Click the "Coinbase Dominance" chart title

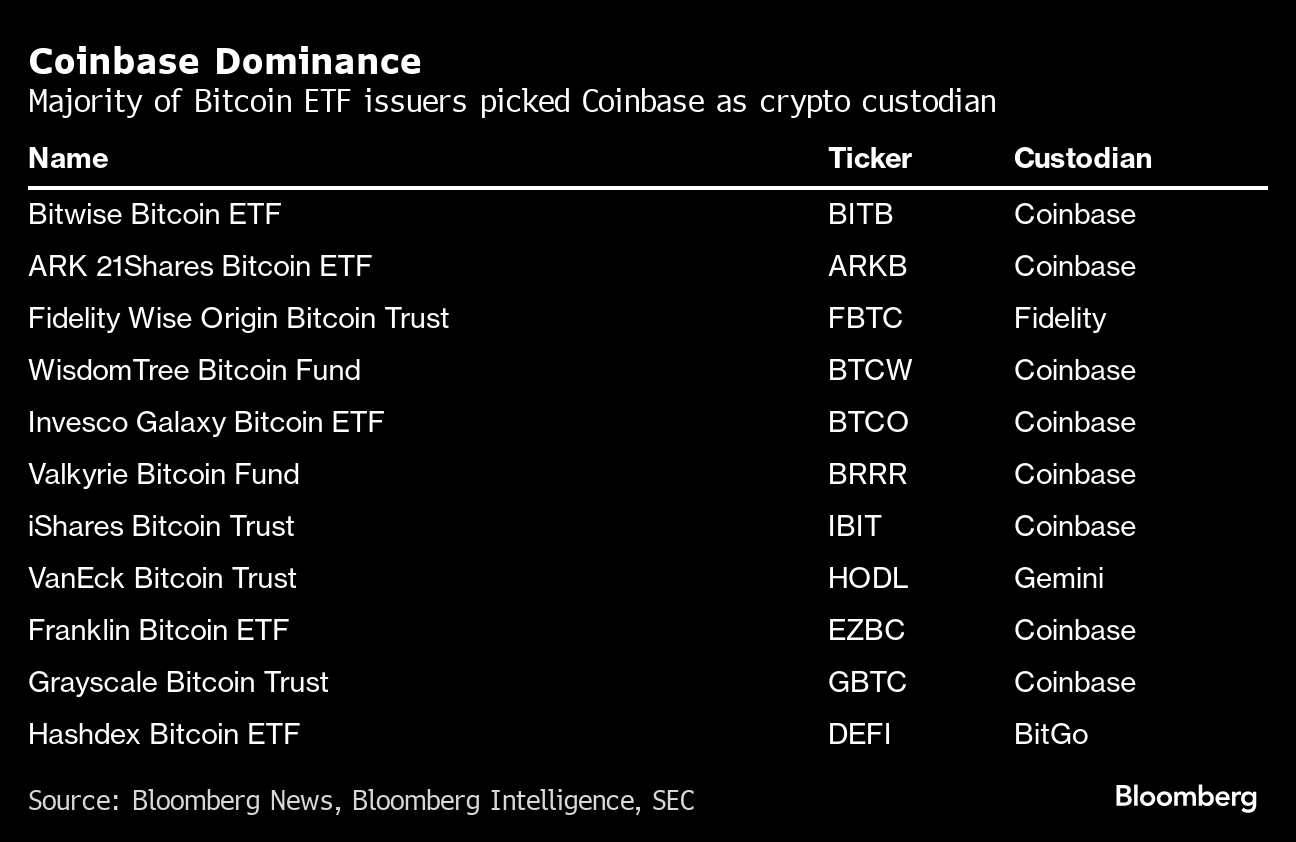coord(225,61)
